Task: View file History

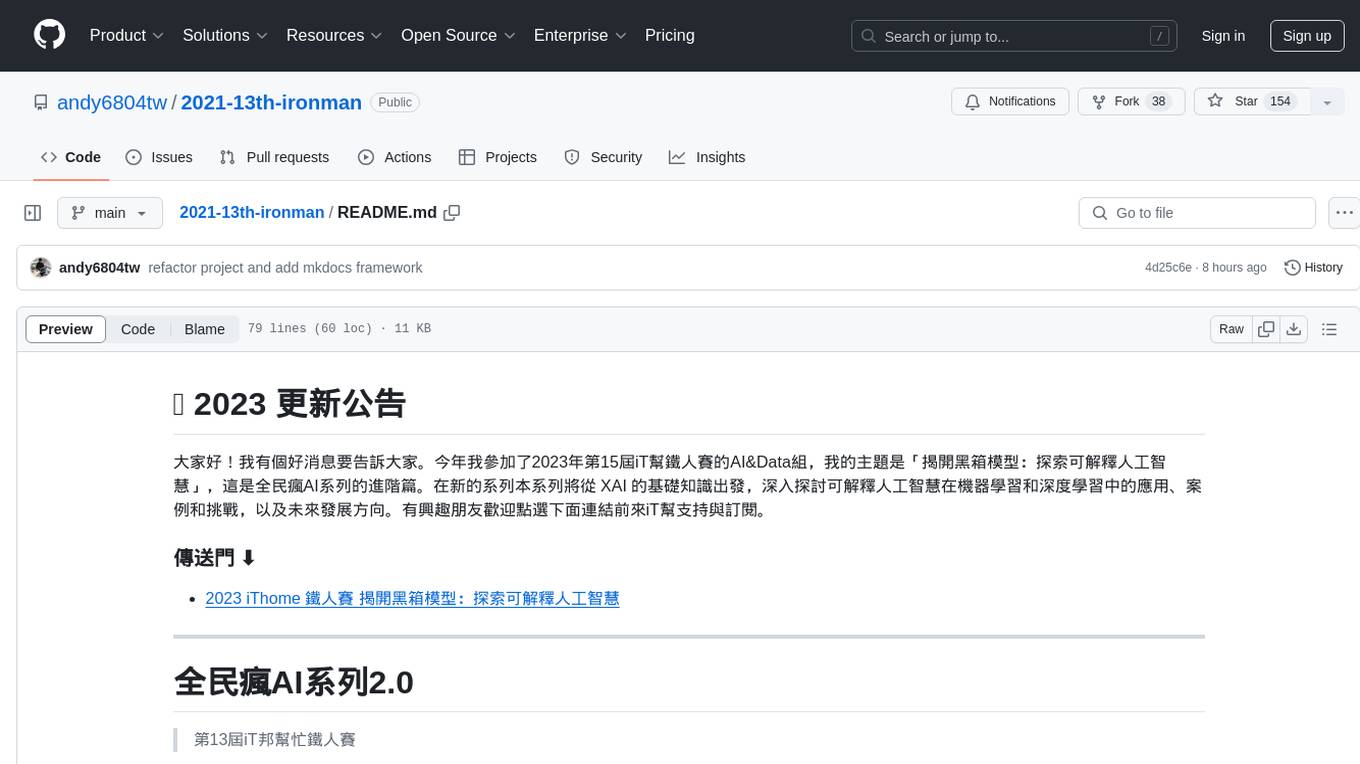Action: click(x=1313, y=268)
